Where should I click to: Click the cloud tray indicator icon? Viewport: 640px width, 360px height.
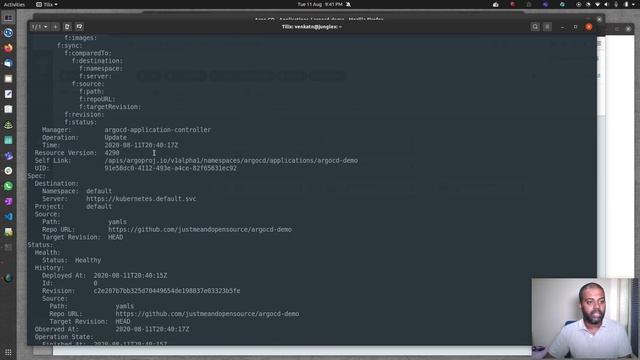click(496, 4)
